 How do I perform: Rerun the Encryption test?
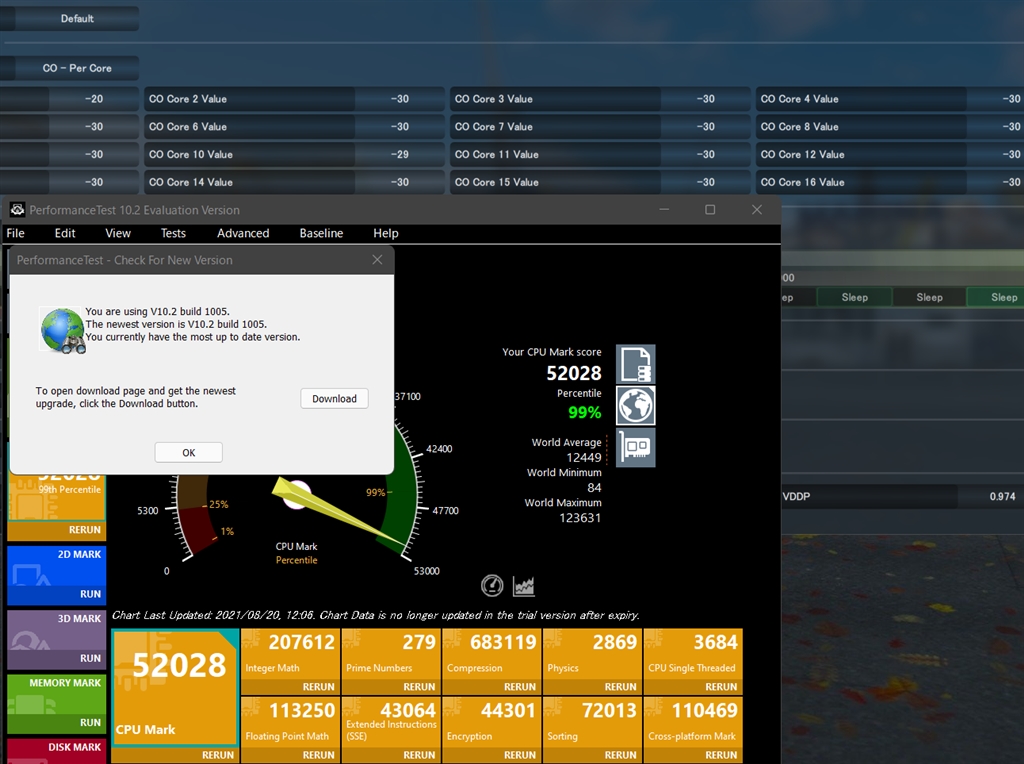click(519, 755)
